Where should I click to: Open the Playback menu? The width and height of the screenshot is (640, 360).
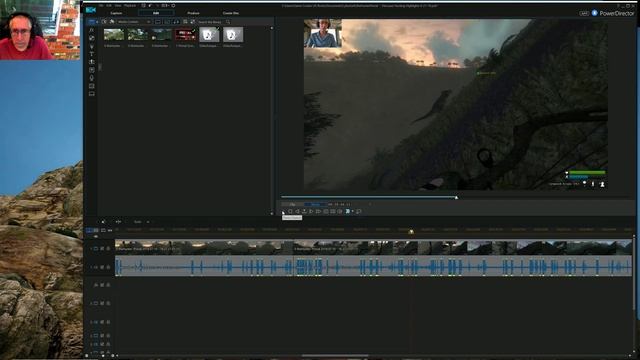tap(130, 6)
